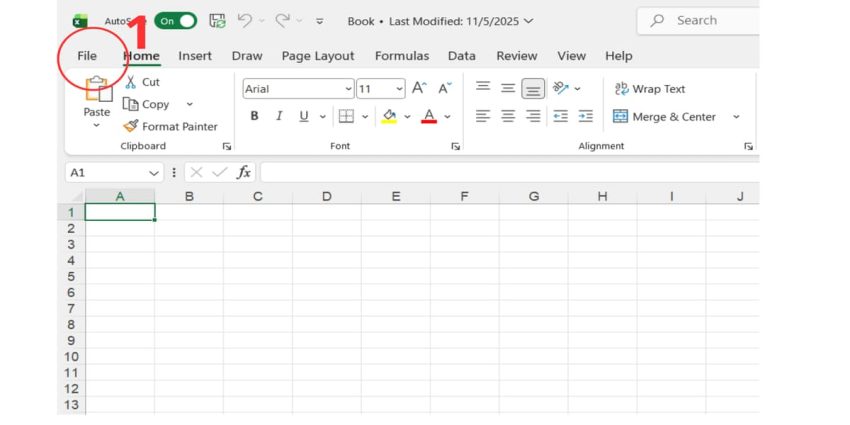
Task: Click the Decrease Indent icon
Action: tap(561, 116)
